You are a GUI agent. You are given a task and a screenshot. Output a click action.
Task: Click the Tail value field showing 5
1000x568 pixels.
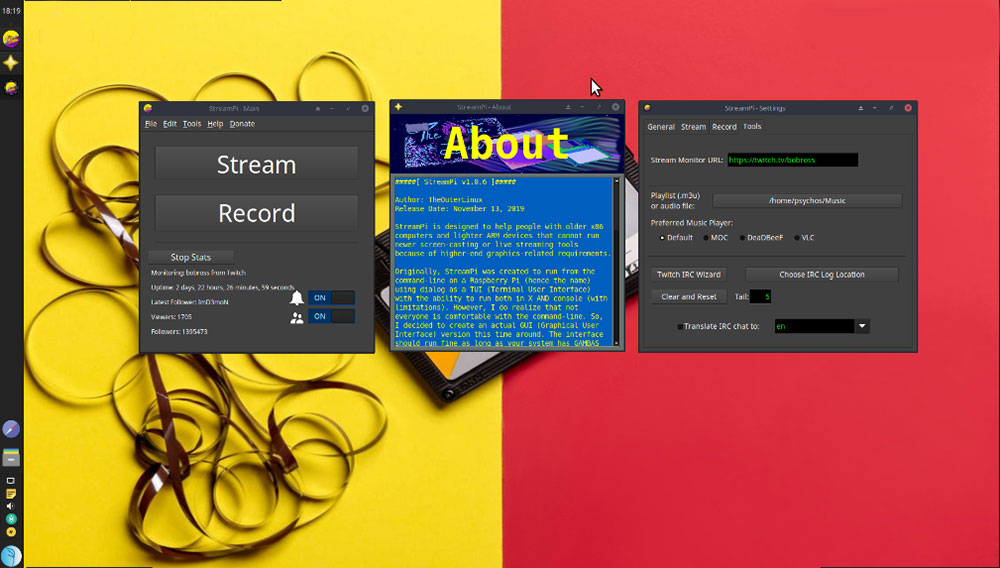coord(760,296)
